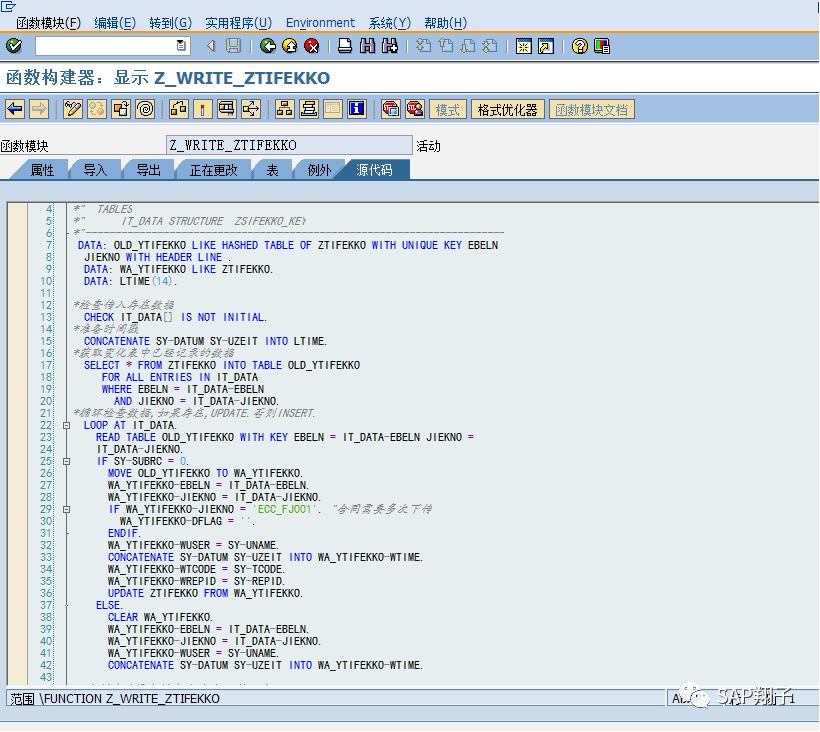Toggle Display/Change pencil icon
Viewport: 820px width, 732px height.
click(x=73, y=109)
